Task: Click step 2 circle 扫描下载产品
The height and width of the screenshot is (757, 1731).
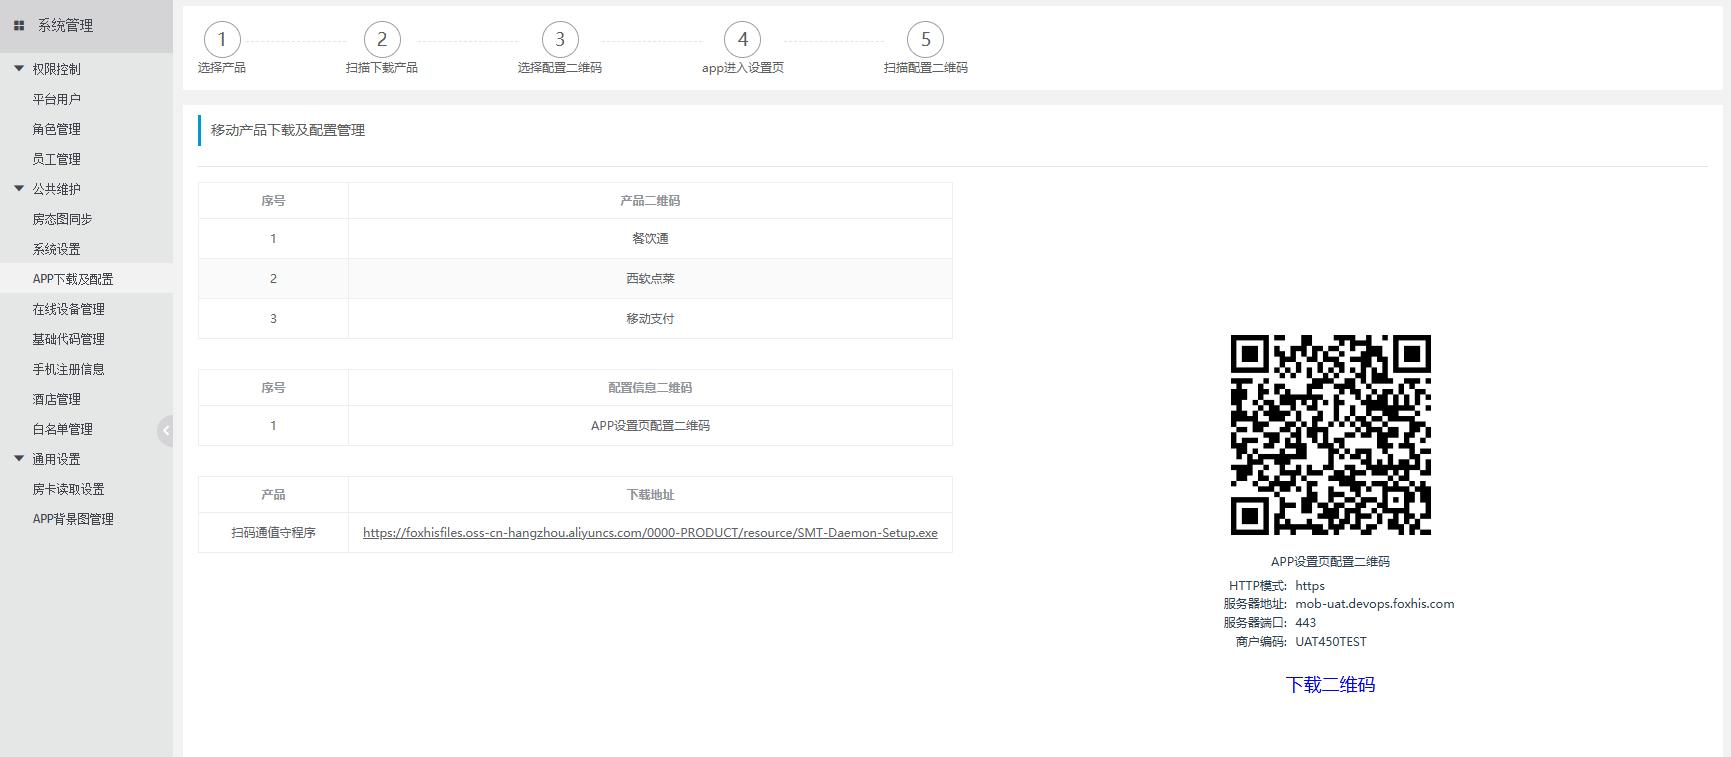Action: 382,40
